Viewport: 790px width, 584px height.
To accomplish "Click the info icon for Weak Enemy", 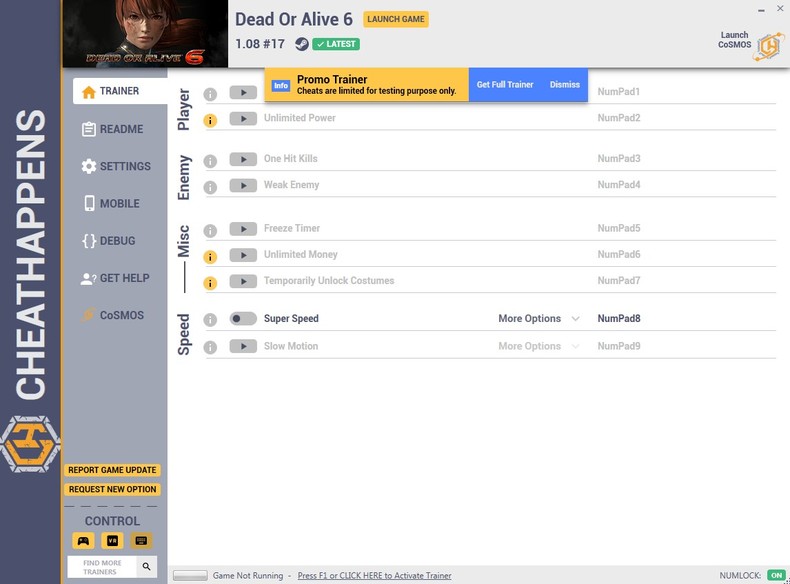I will click(x=210, y=187).
